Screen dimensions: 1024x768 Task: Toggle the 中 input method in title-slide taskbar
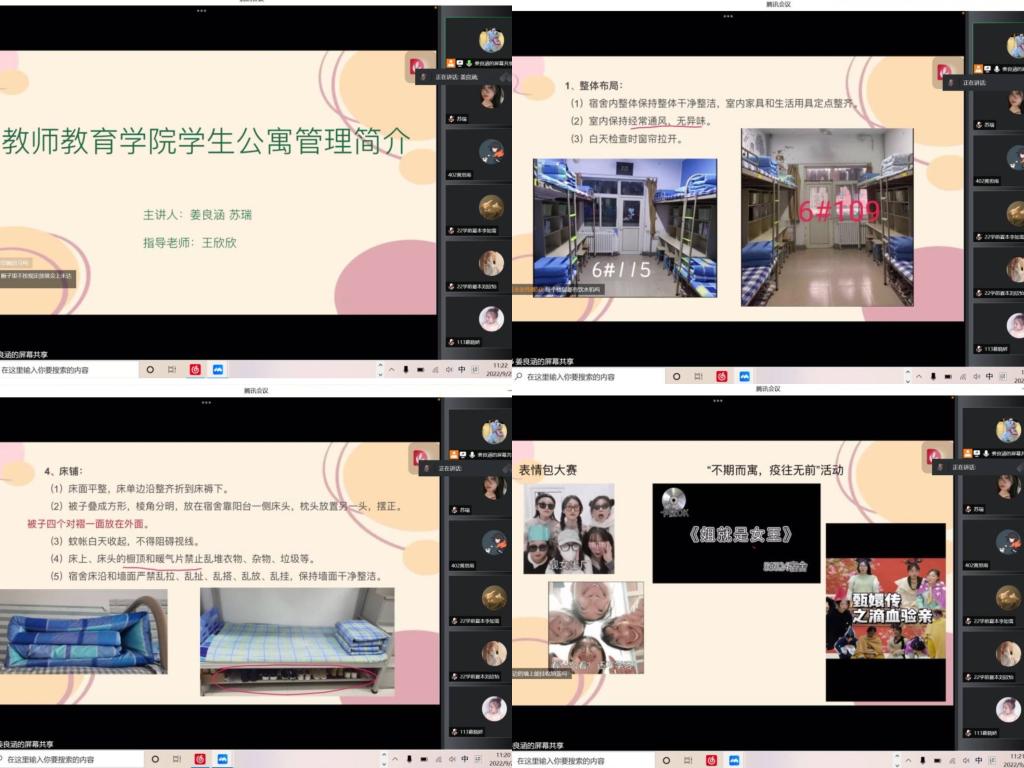coord(462,369)
